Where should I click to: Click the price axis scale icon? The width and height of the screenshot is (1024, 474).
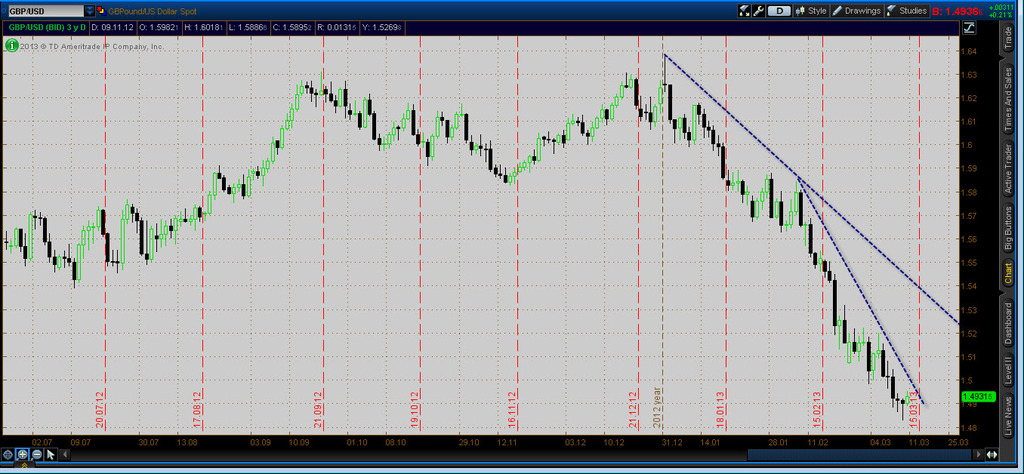point(991,453)
